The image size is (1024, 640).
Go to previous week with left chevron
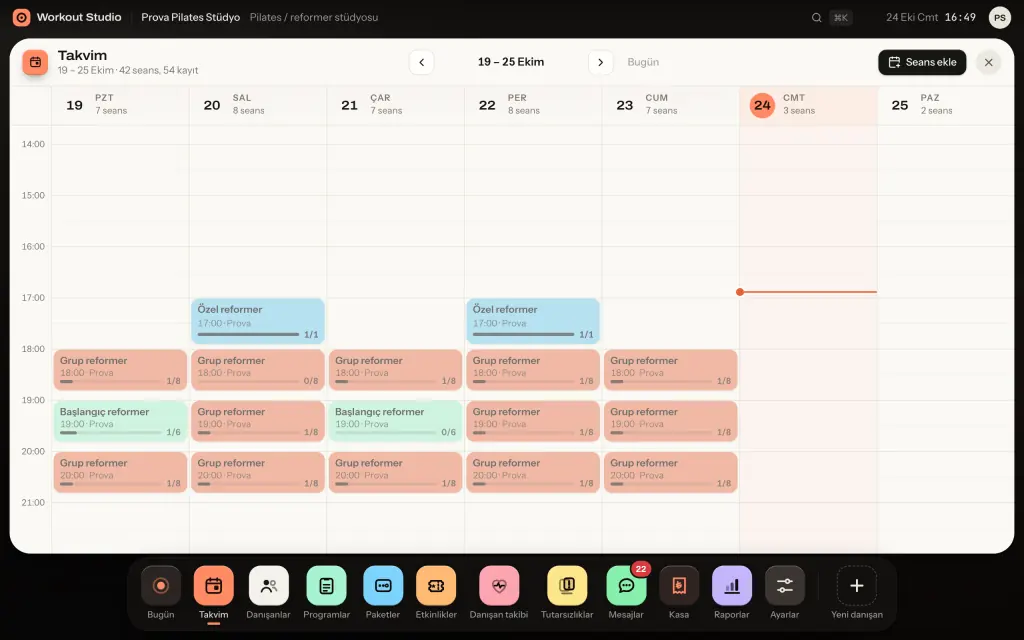(422, 62)
